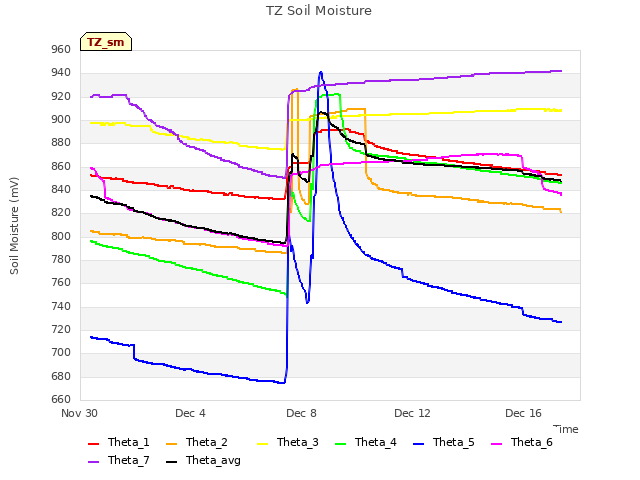
Task: Toggle Theta_4 series in legend
Action: point(366,442)
